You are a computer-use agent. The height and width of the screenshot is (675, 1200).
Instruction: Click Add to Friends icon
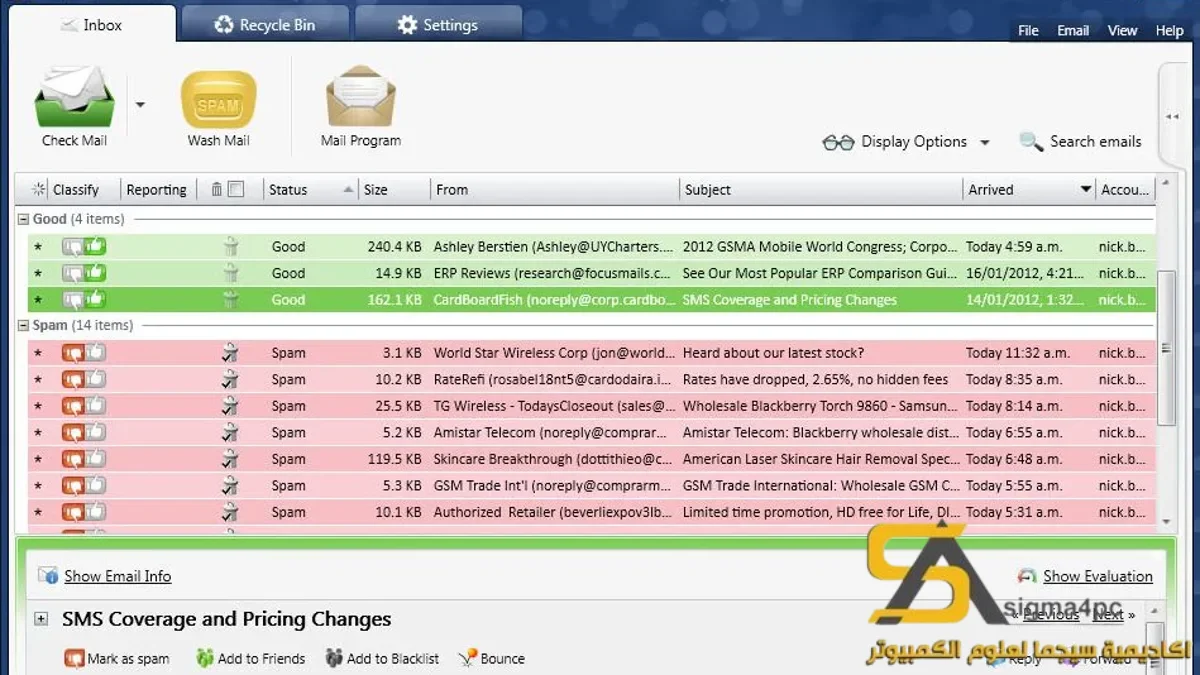coord(205,658)
